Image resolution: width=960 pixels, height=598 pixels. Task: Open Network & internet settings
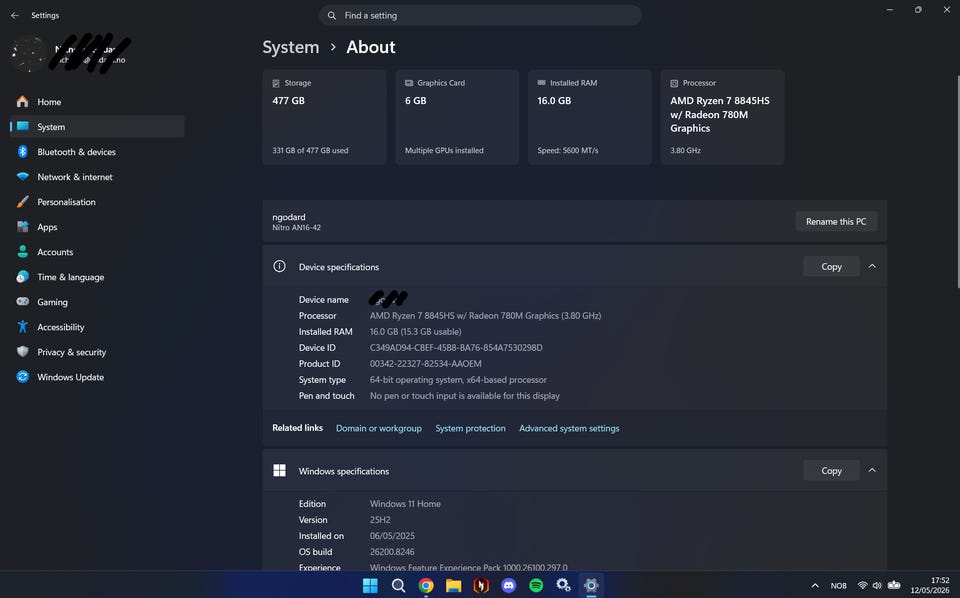coord(97,177)
